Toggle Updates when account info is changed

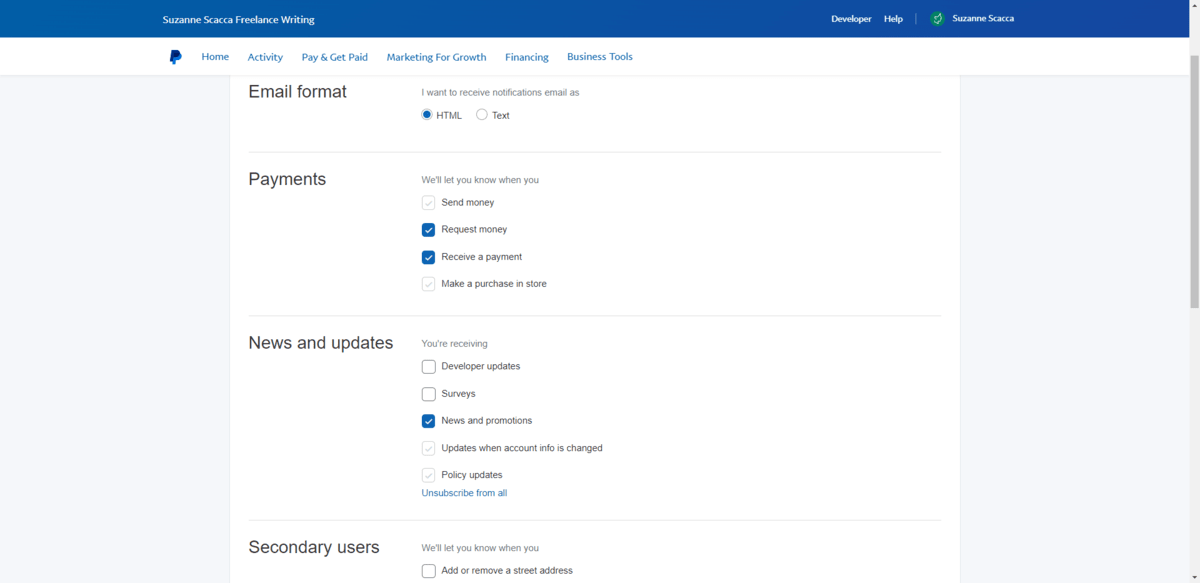pyautogui.click(x=428, y=448)
